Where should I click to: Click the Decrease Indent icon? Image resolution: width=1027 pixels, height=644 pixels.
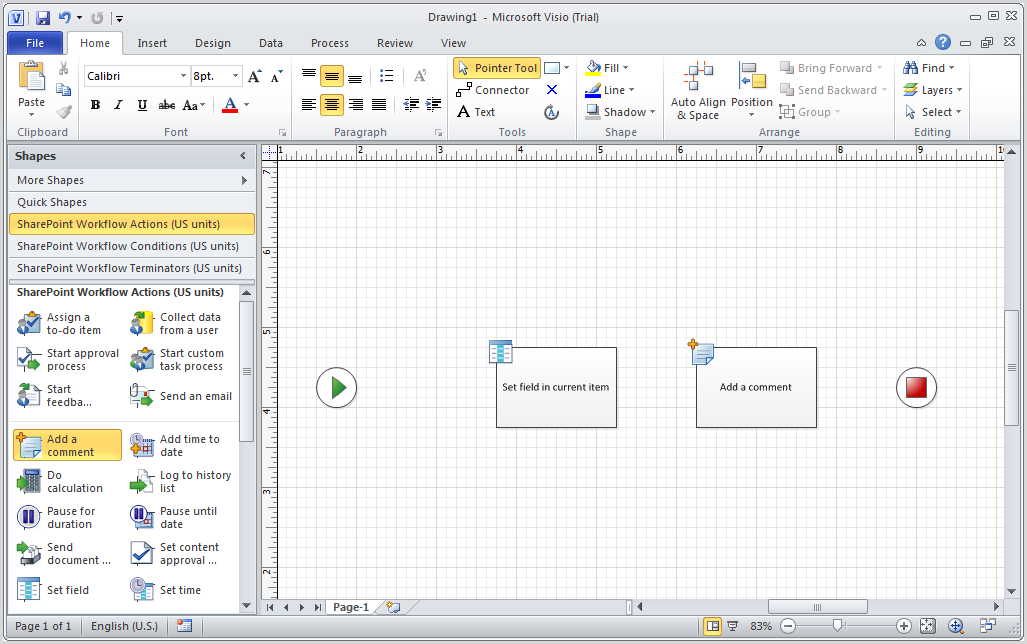coord(411,104)
